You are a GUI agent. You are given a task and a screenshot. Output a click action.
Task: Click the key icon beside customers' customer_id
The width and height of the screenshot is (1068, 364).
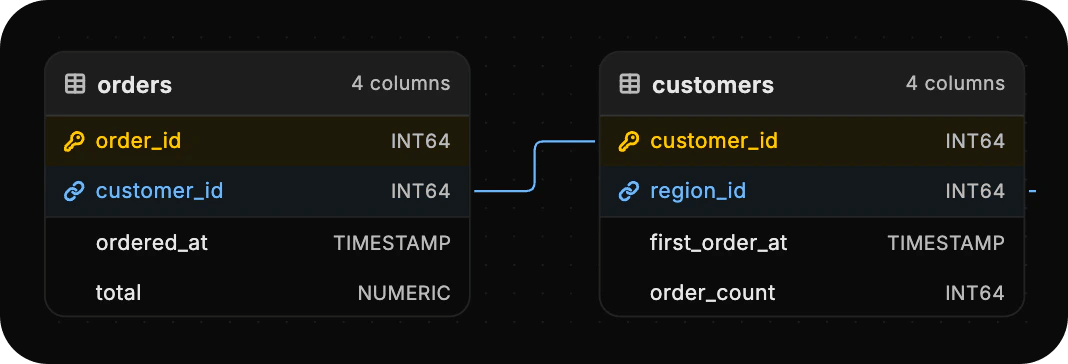628,142
